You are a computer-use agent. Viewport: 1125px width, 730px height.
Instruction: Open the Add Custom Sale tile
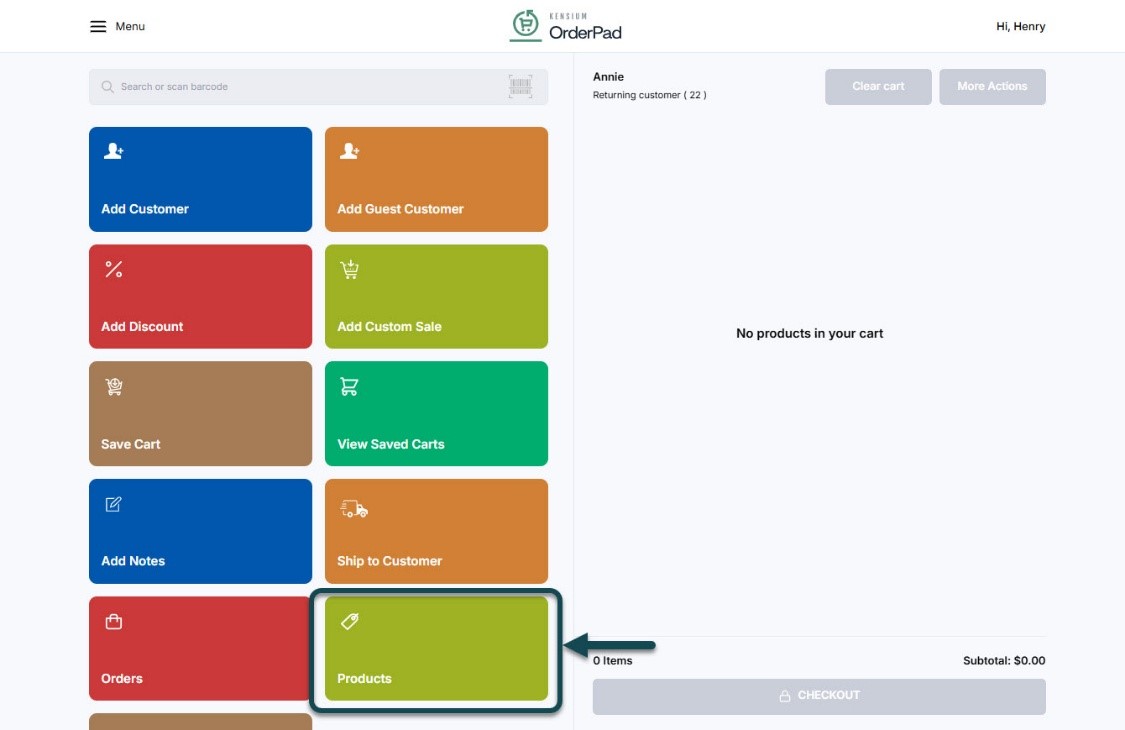436,296
